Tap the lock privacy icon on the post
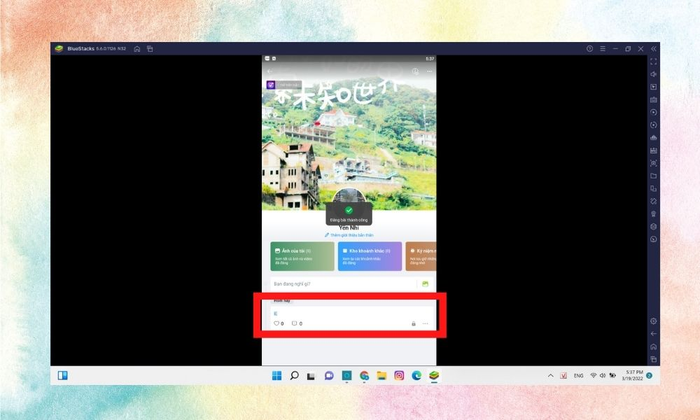This screenshot has height=420, width=700. [x=413, y=323]
